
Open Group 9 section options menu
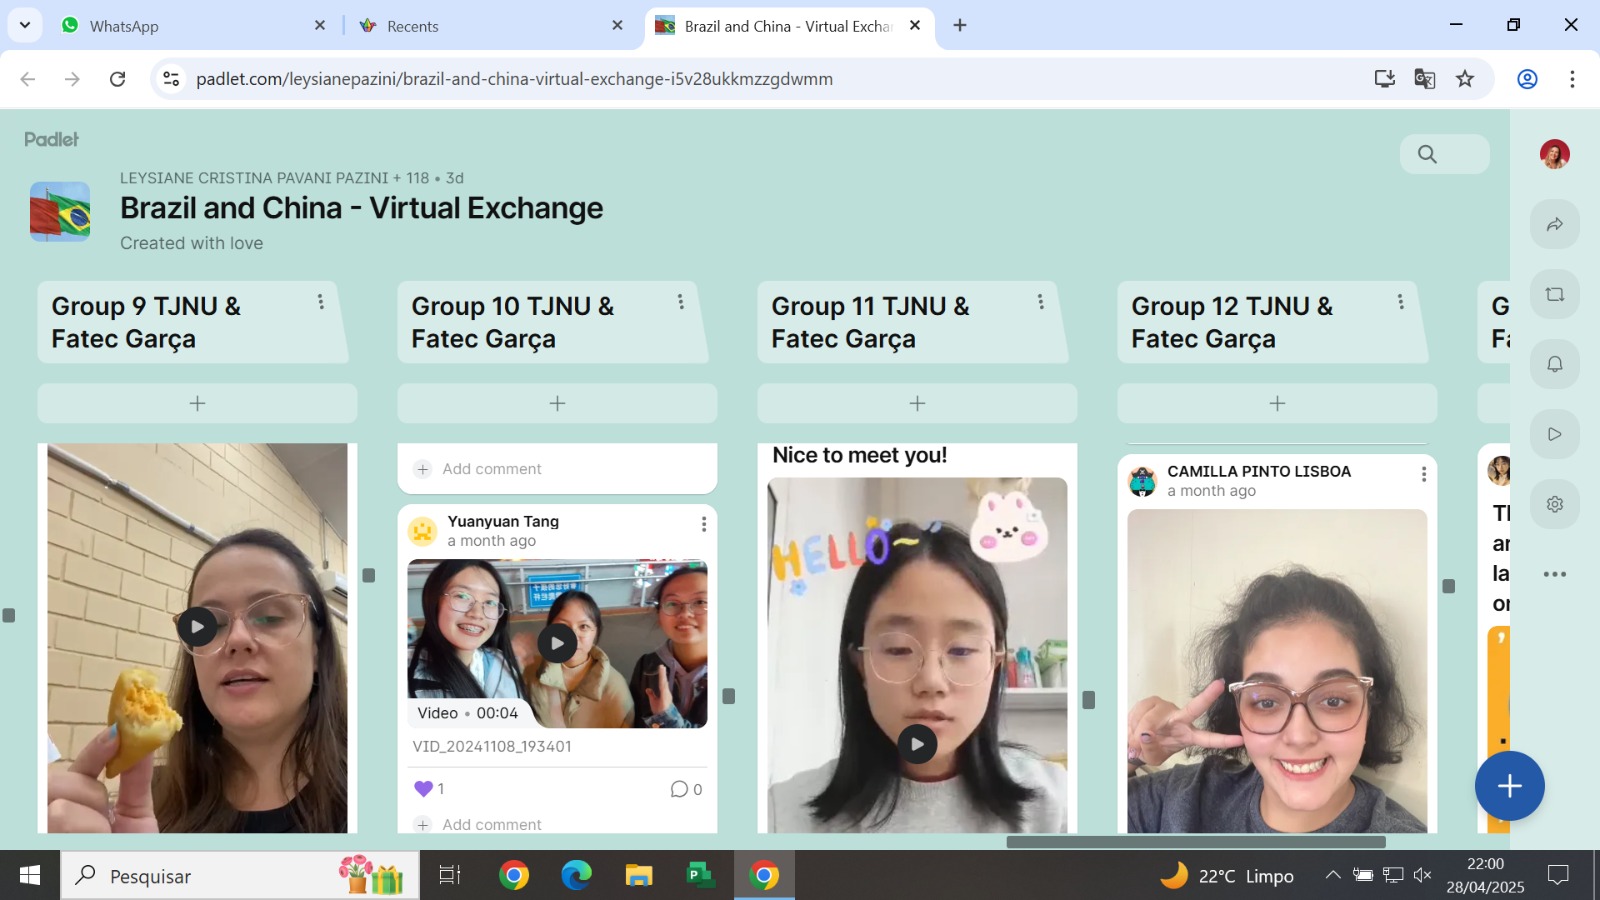click(x=321, y=302)
